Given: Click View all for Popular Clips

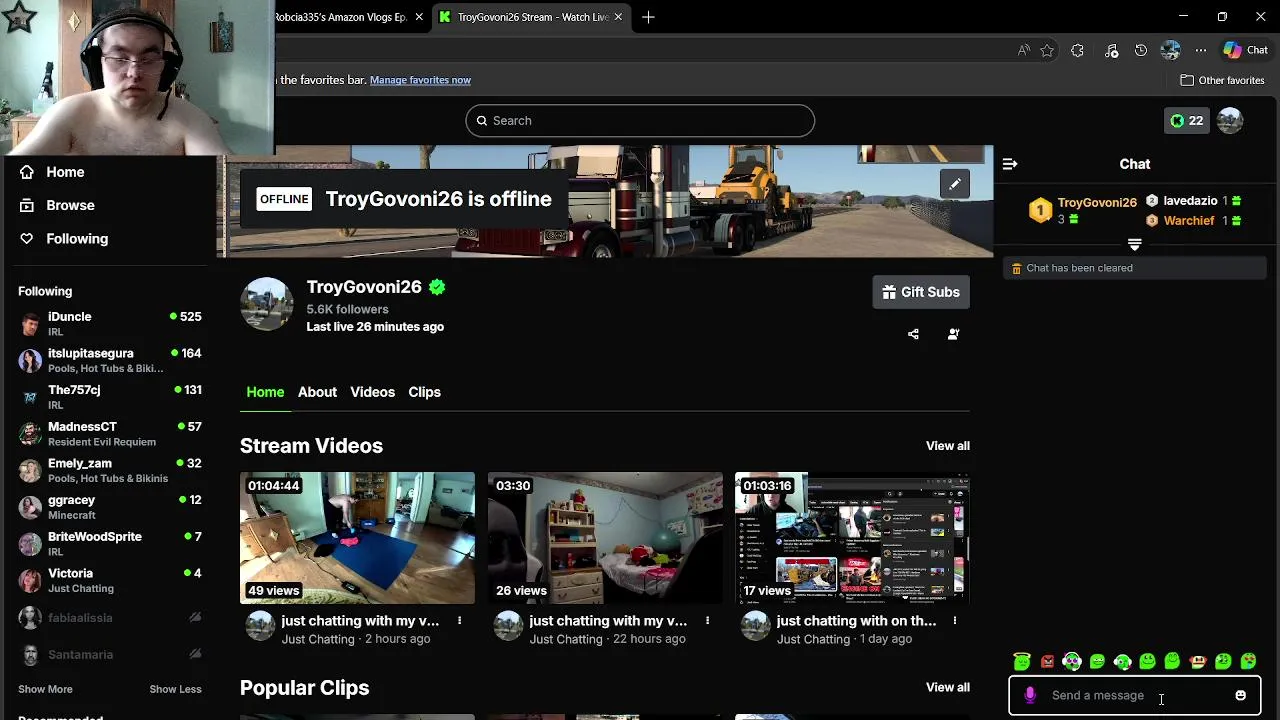Looking at the screenshot, I should 948,687.
